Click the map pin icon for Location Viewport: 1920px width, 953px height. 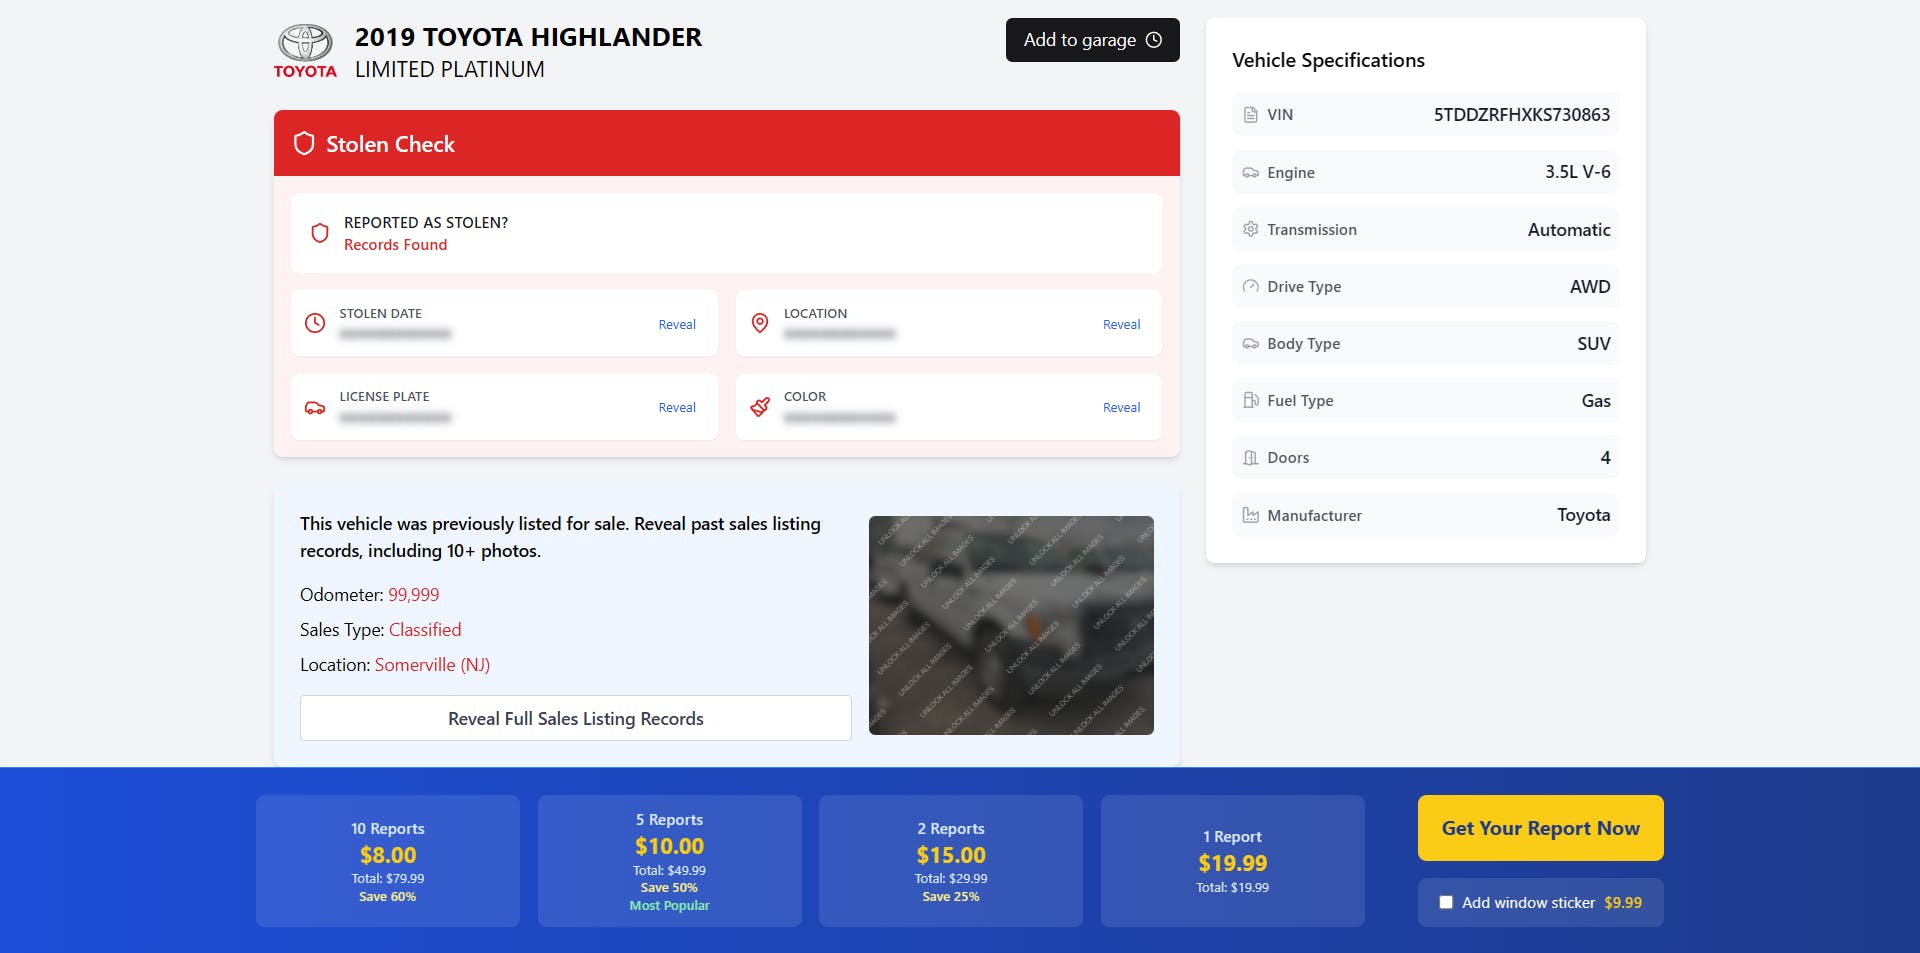760,323
